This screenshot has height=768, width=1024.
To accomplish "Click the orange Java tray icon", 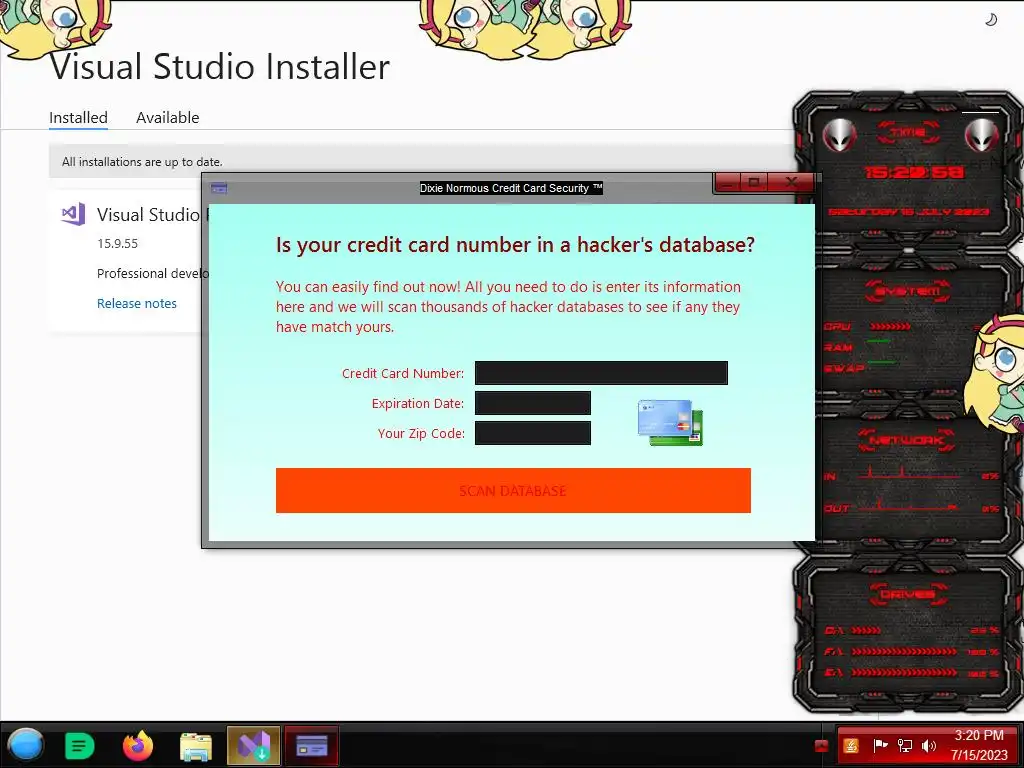I will click(851, 745).
